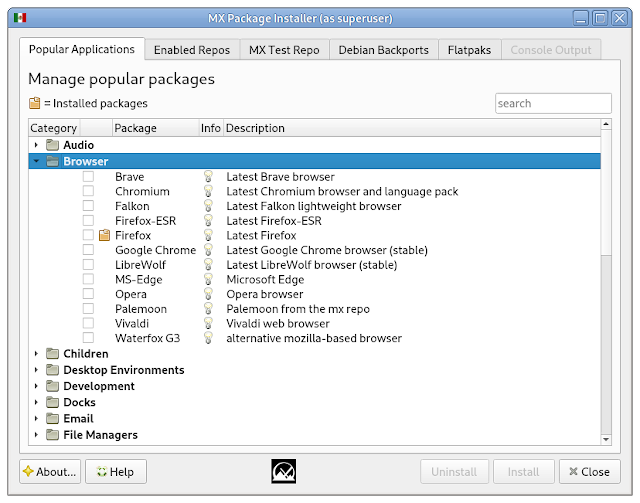Image resolution: width=640 pixels, height=503 pixels.
Task: Click the installed-package icon beside Firefox
Action: click(x=104, y=235)
